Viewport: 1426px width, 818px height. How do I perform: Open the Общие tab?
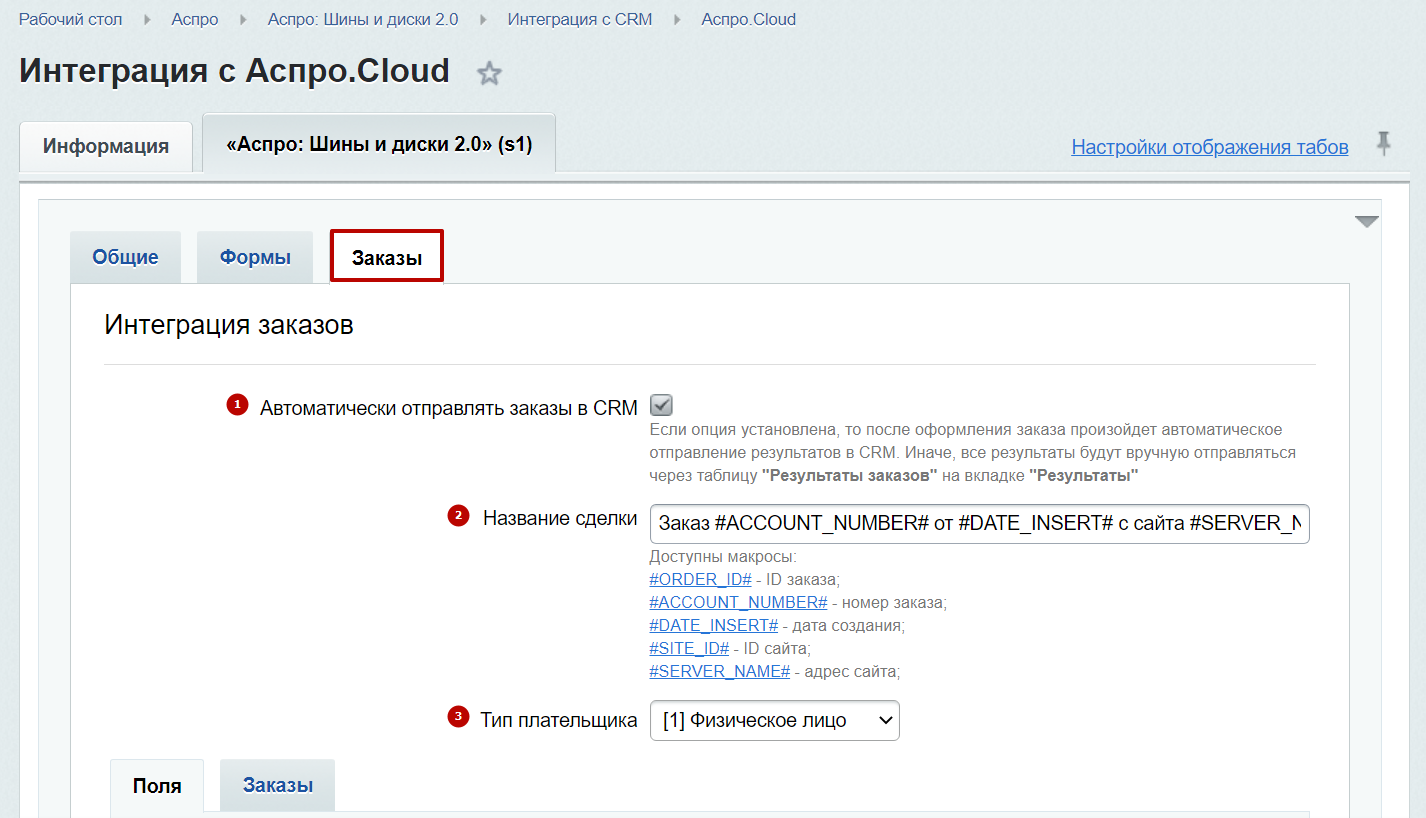point(126,257)
